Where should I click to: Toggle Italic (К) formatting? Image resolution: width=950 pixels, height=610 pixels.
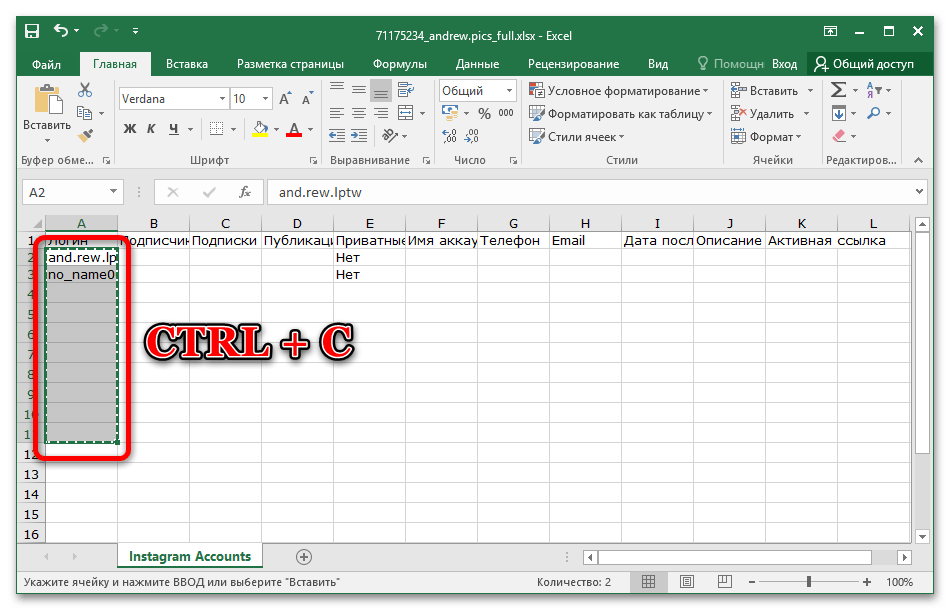(152, 129)
